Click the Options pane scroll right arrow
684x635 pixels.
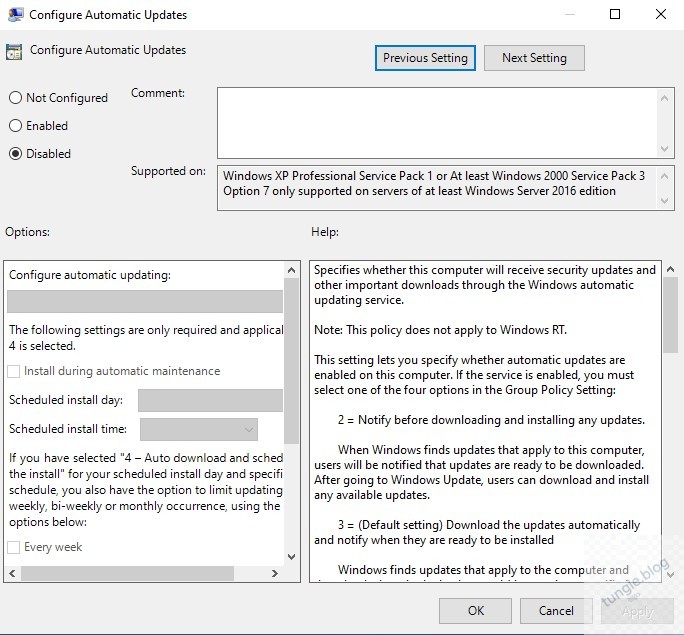coord(275,573)
